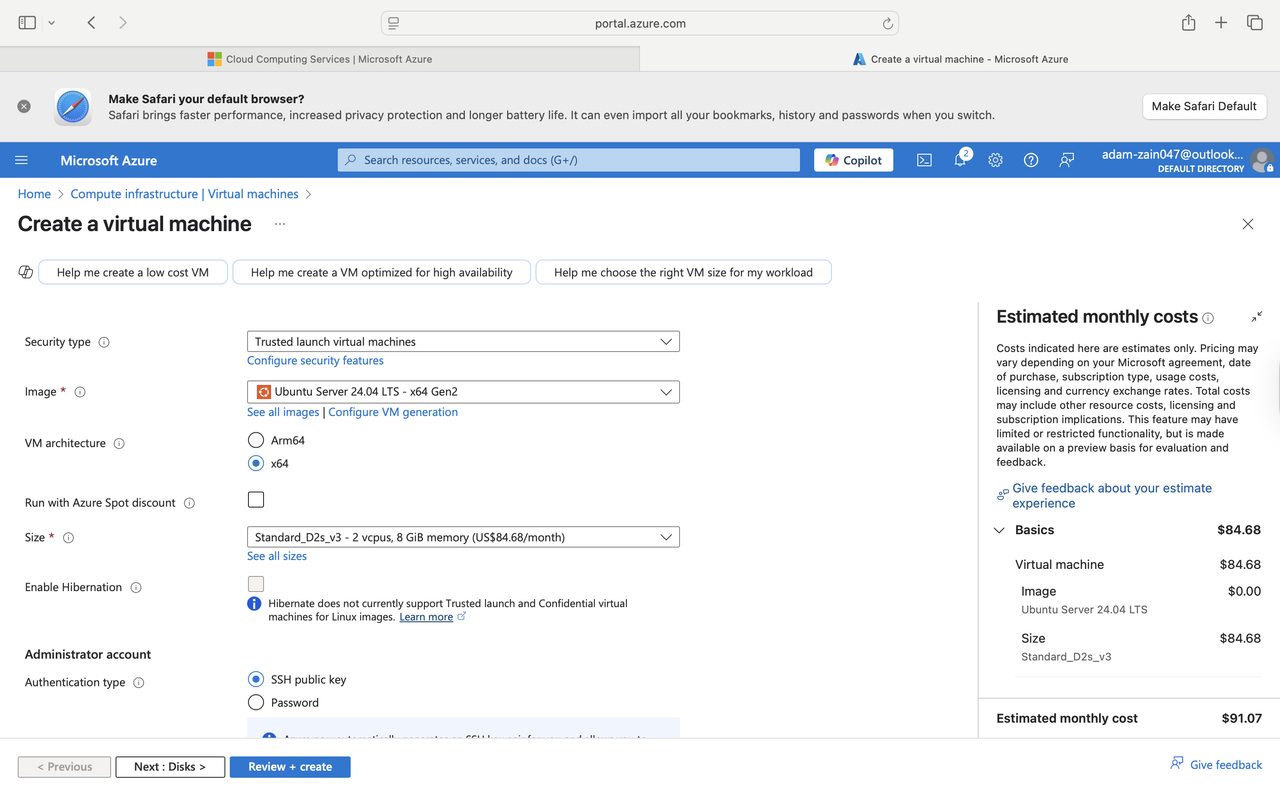Click the Azure search resources field
The width and height of the screenshot is (1280, 800).
568,160
